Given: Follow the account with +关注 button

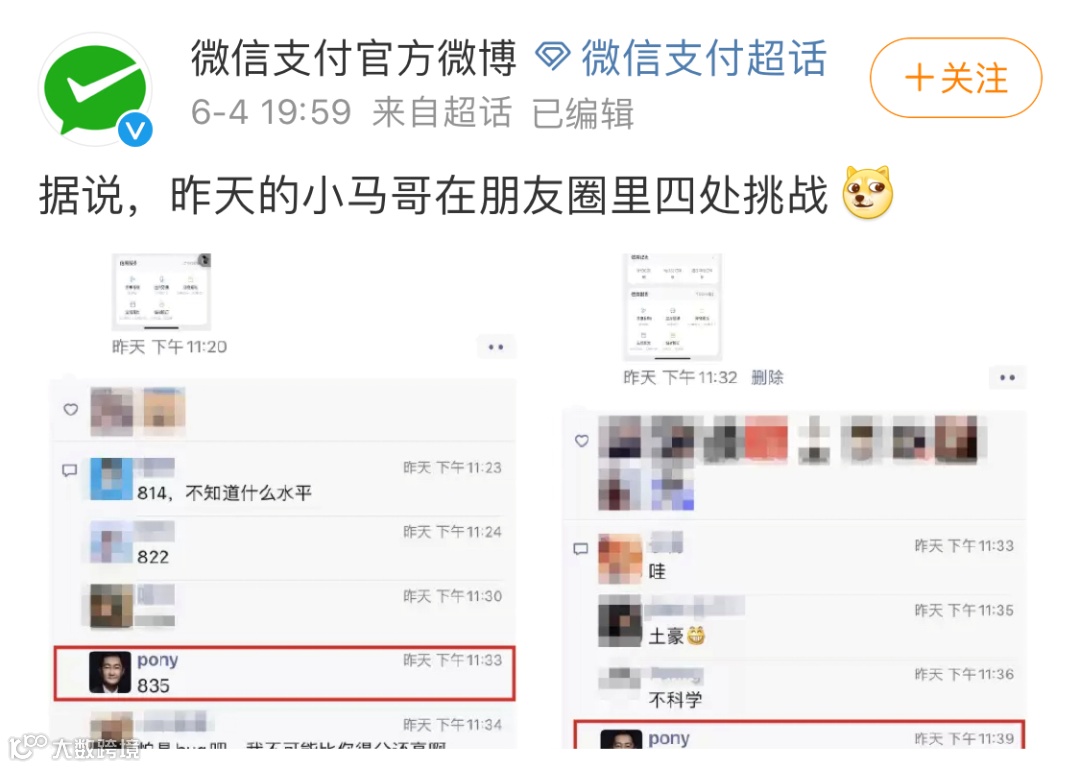Looking at the screenshot, I should coord(955,77).
